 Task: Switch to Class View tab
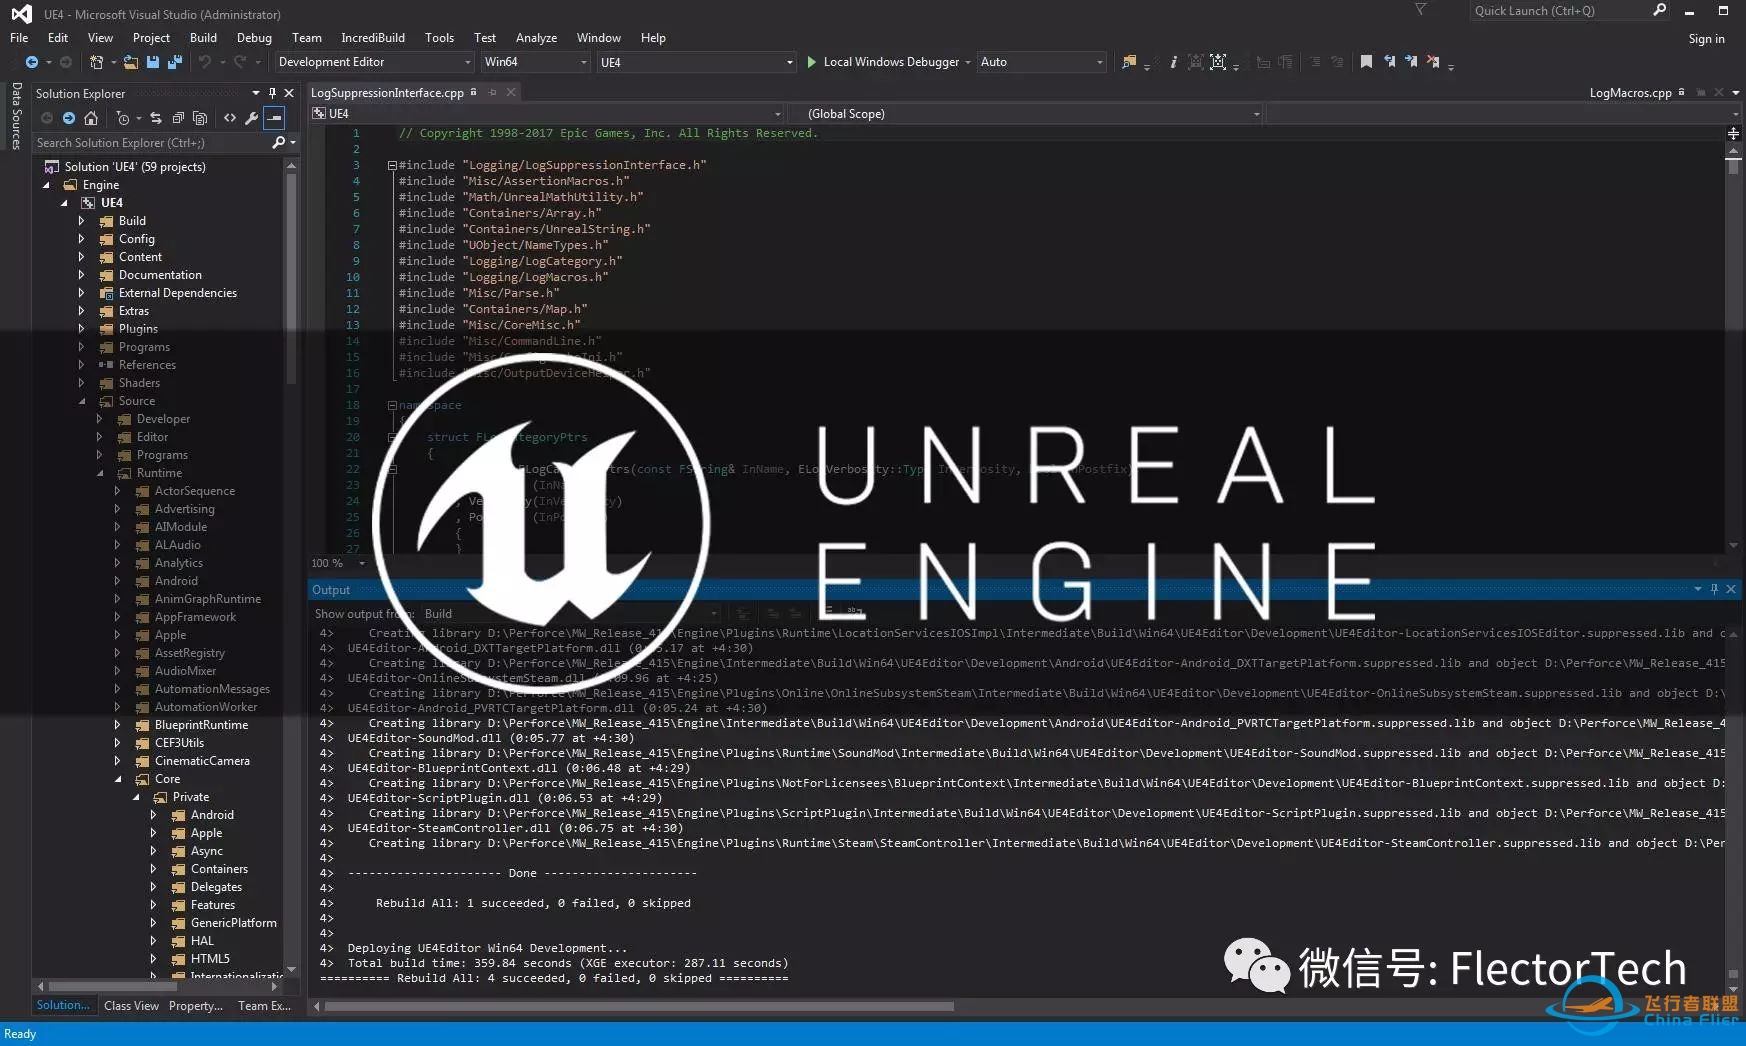(x=131, y=1006)
